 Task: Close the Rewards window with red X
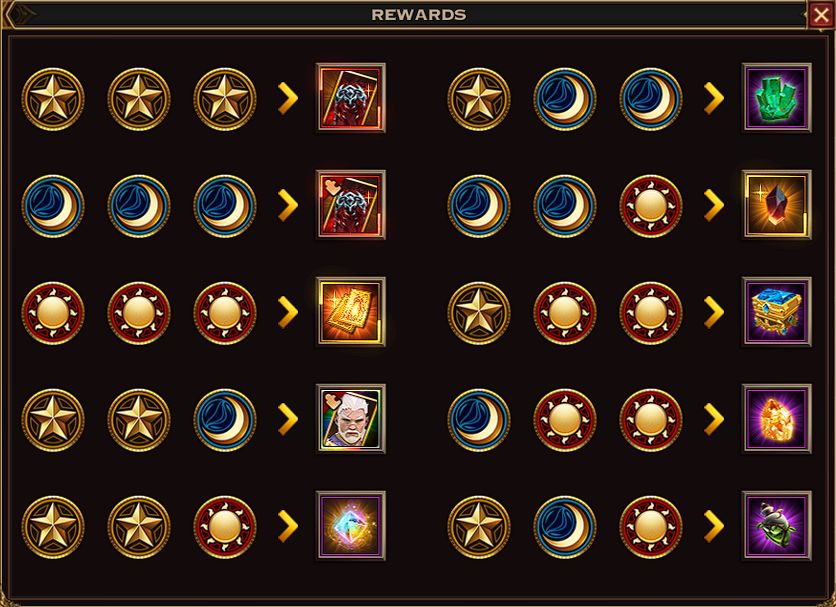point(821,15)
